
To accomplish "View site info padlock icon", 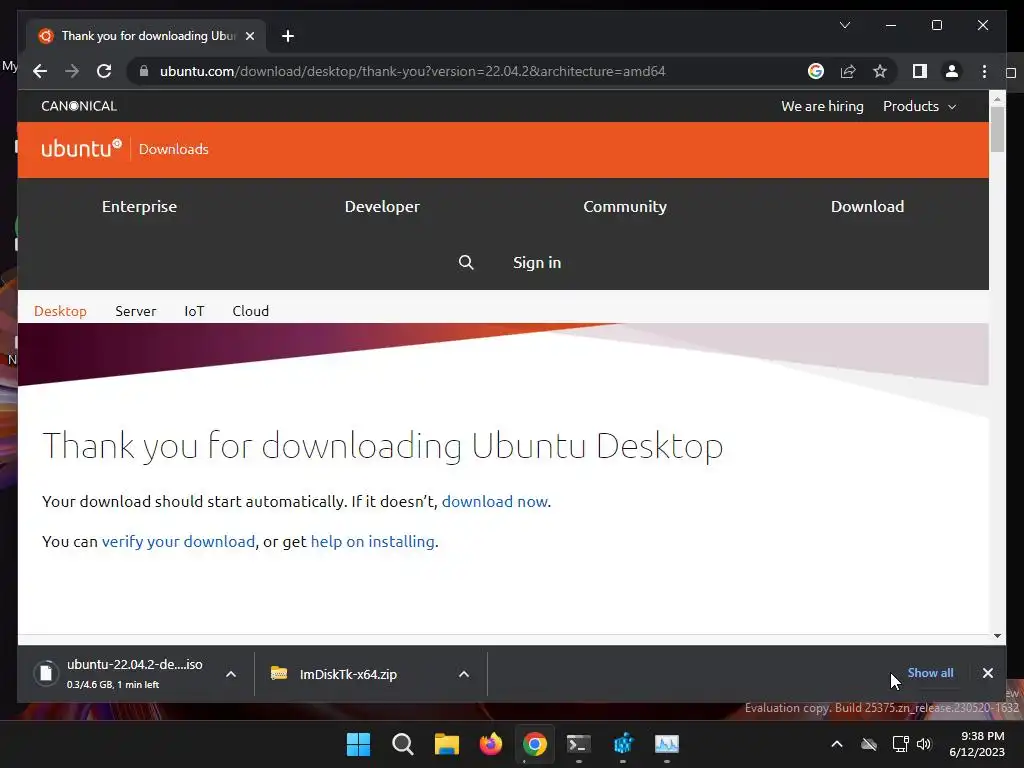I will click(x=144, y=71).
